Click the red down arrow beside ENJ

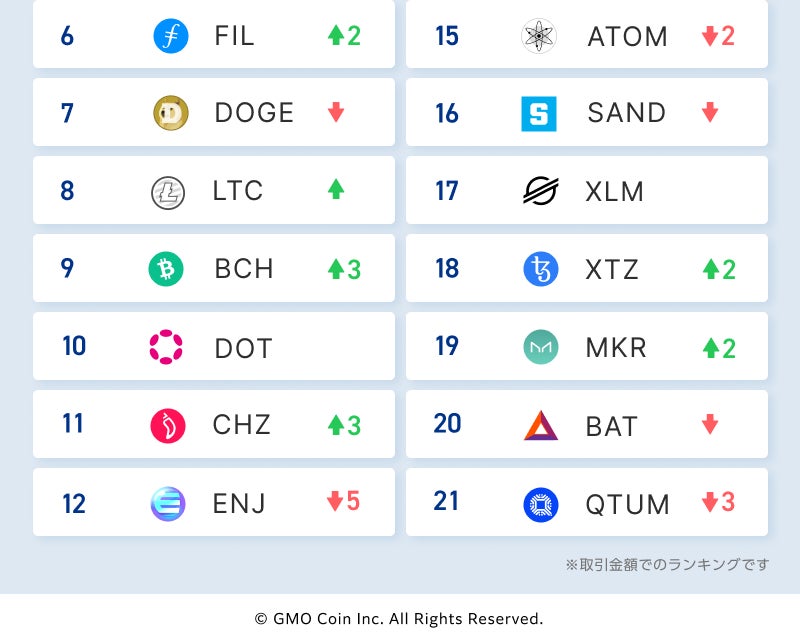[x=335, y=502]
